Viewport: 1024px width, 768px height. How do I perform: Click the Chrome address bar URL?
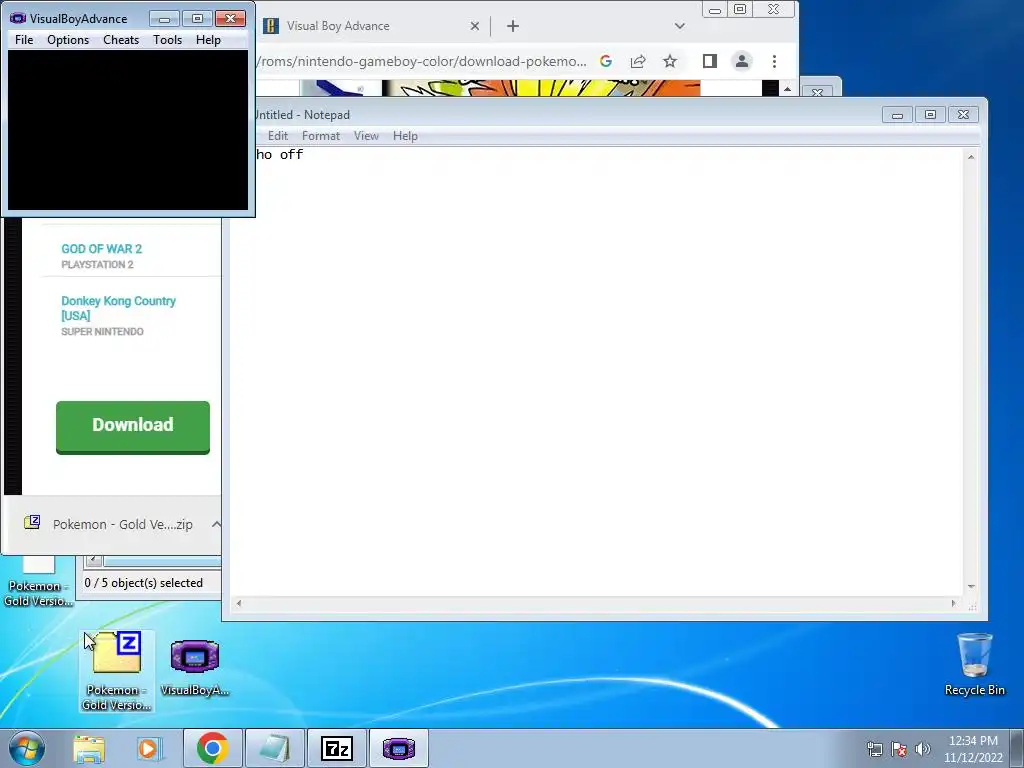[423, 61]
